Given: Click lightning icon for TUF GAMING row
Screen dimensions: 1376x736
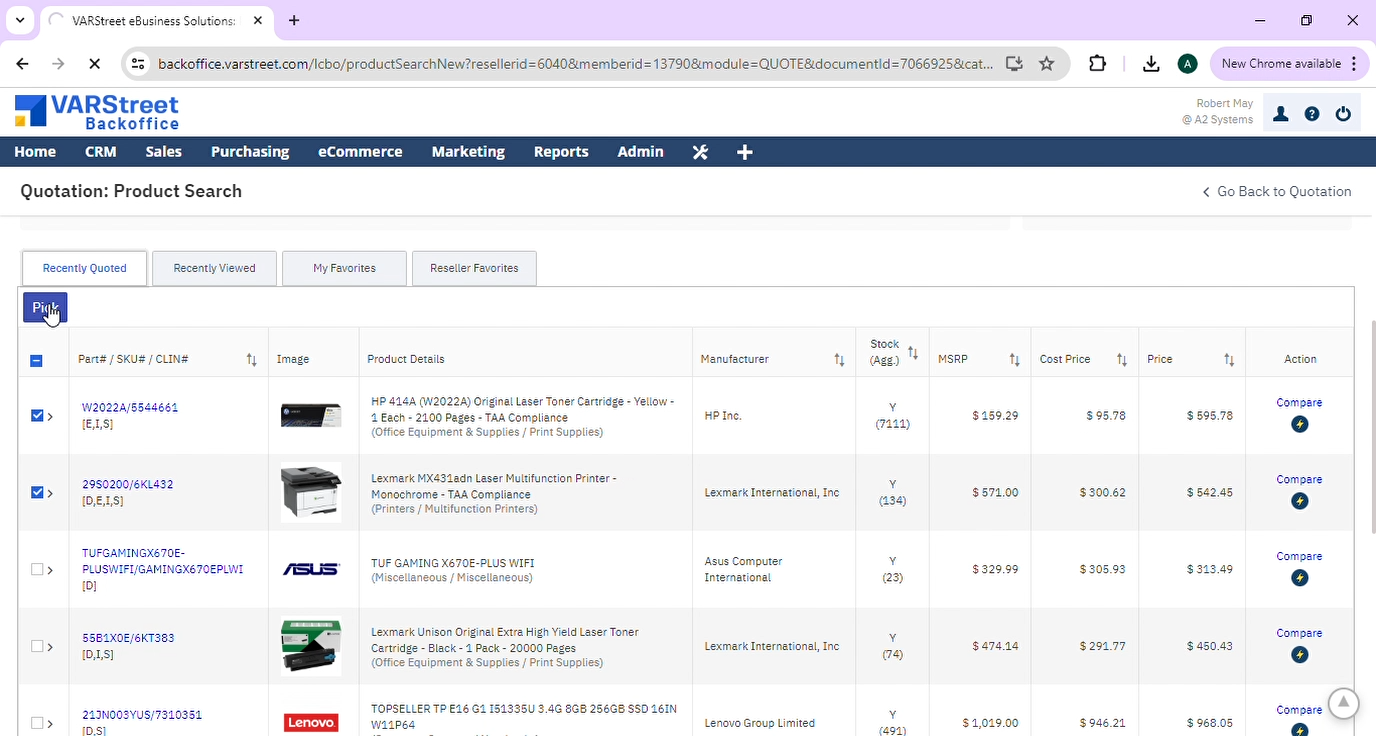Looking at the screenshot, I should (1299, 578).
